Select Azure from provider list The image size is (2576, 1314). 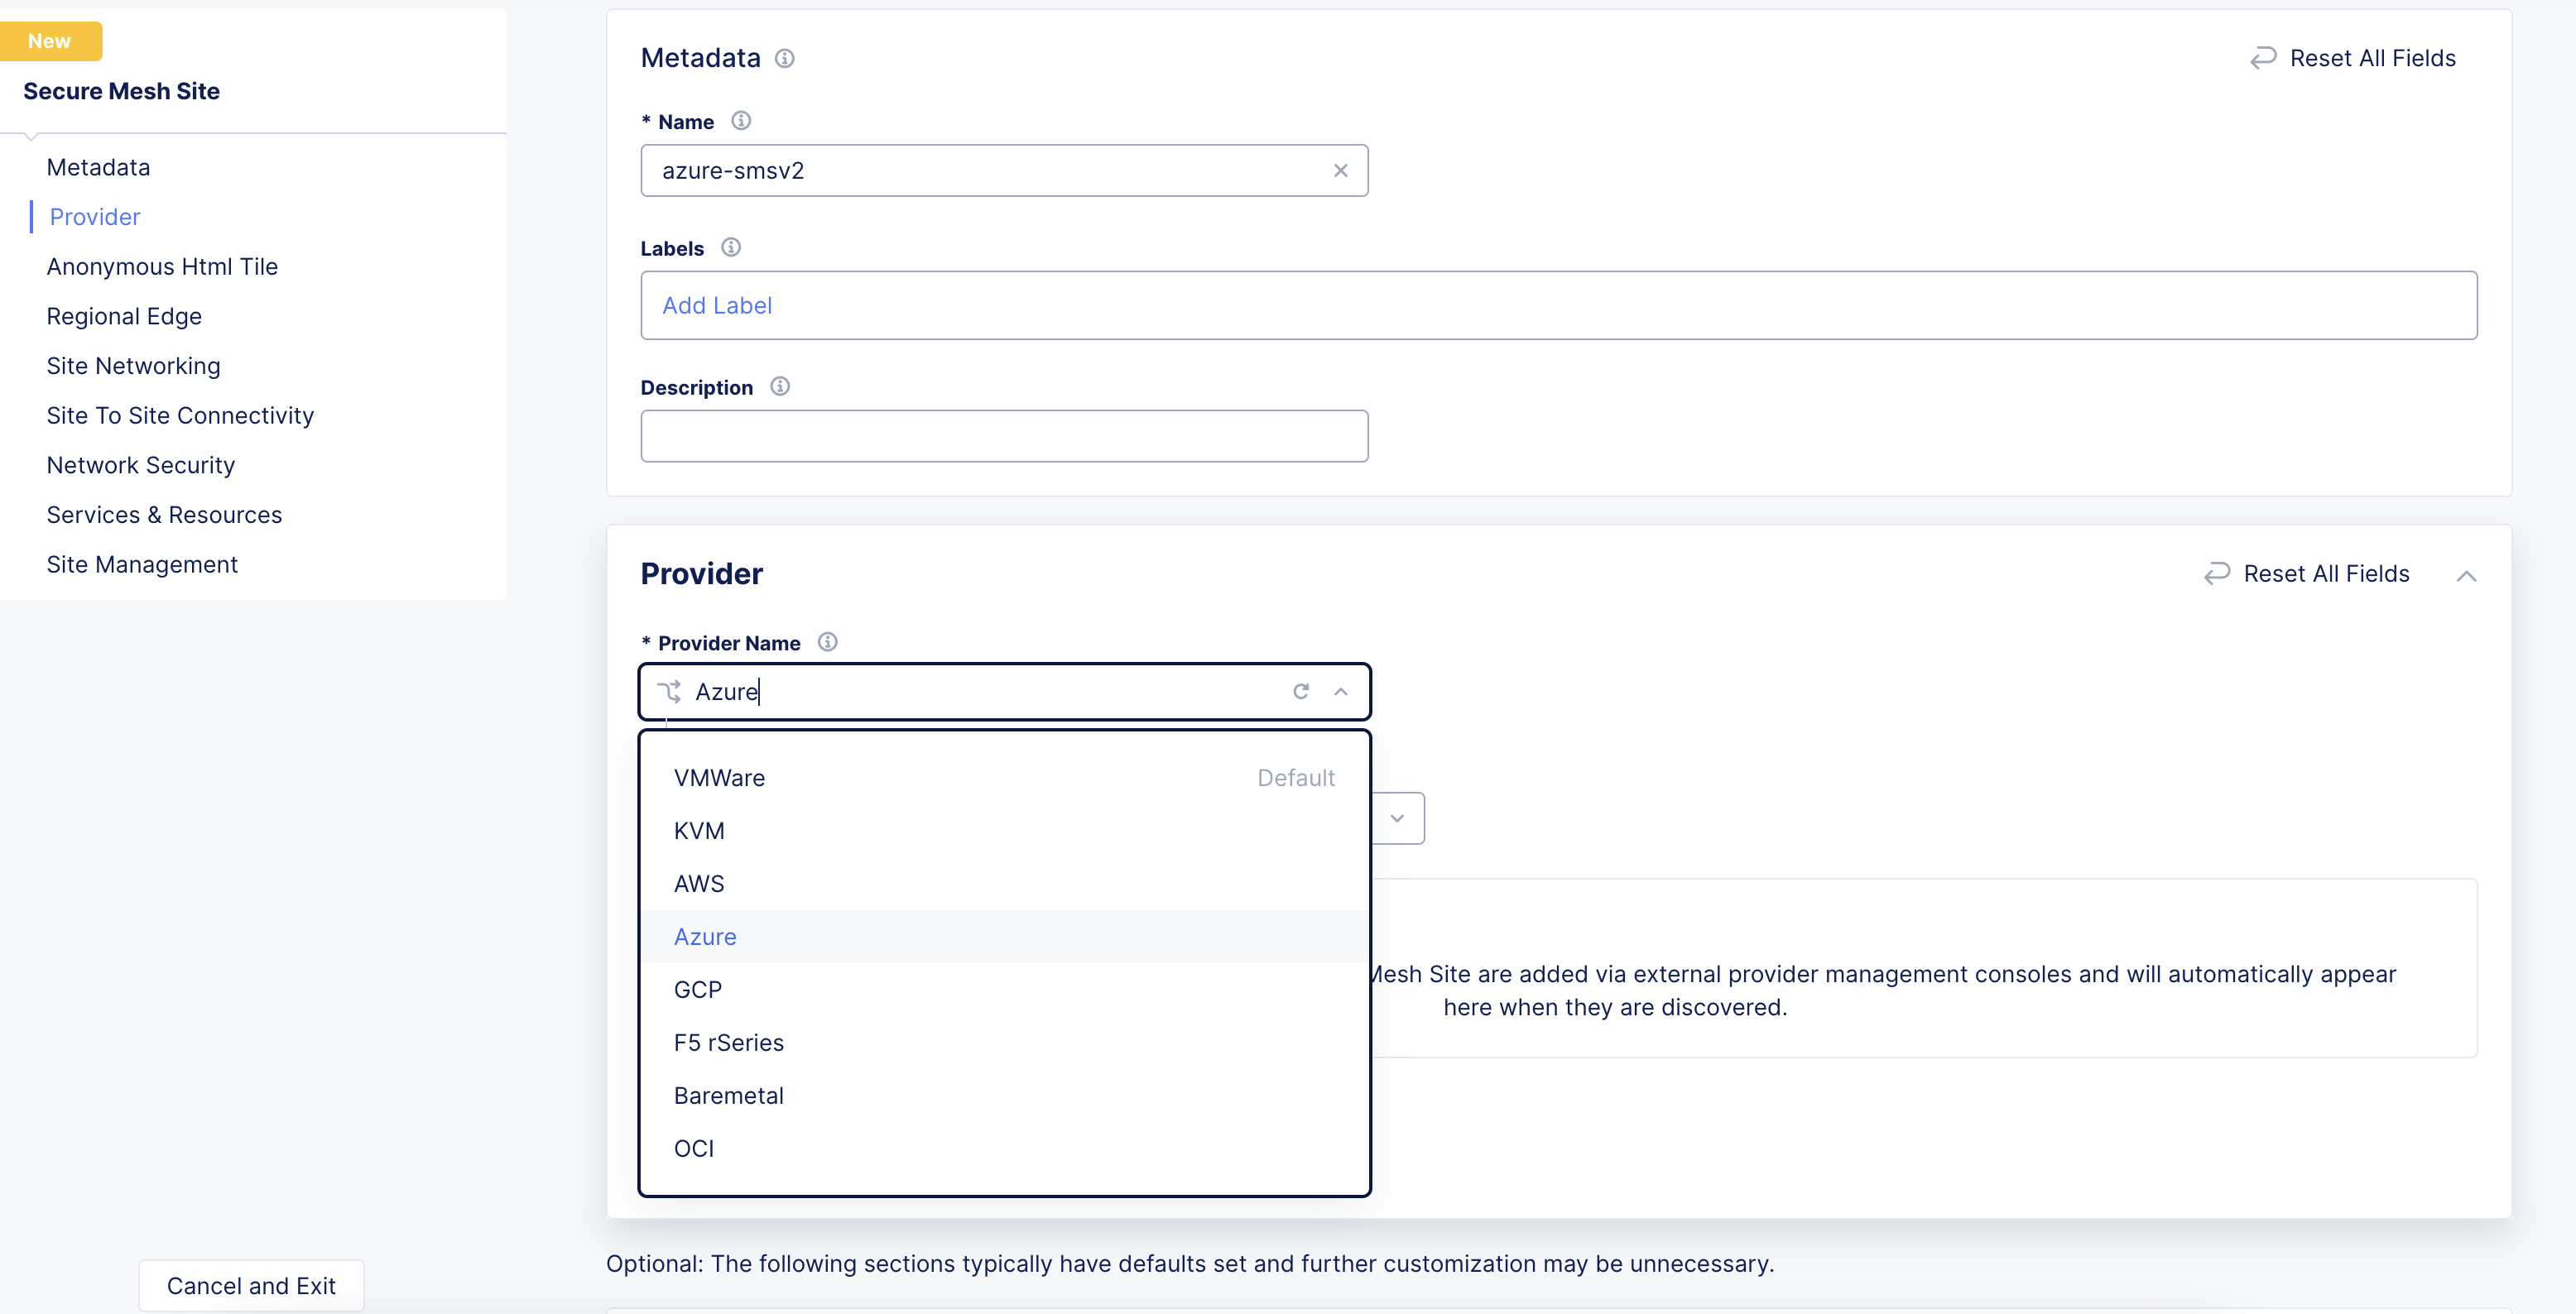coord(705,937)
